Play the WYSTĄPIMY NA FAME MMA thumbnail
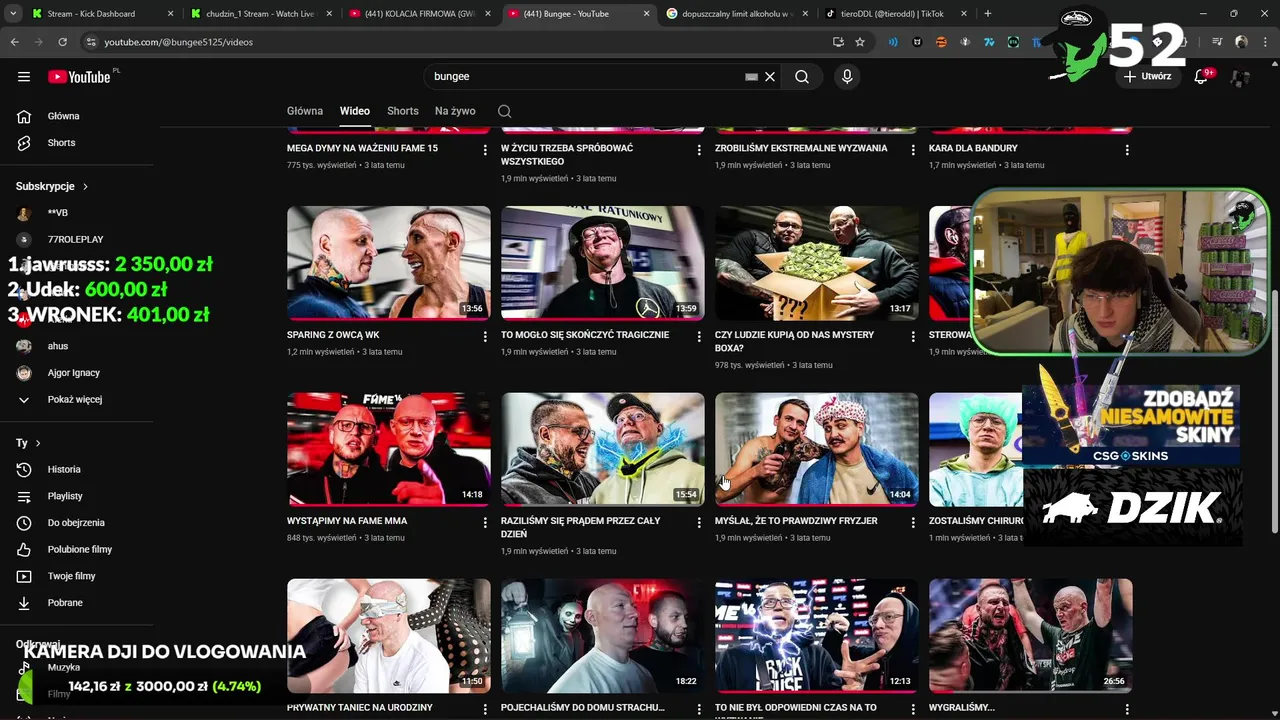The image size is (1280, 720). 389,449
